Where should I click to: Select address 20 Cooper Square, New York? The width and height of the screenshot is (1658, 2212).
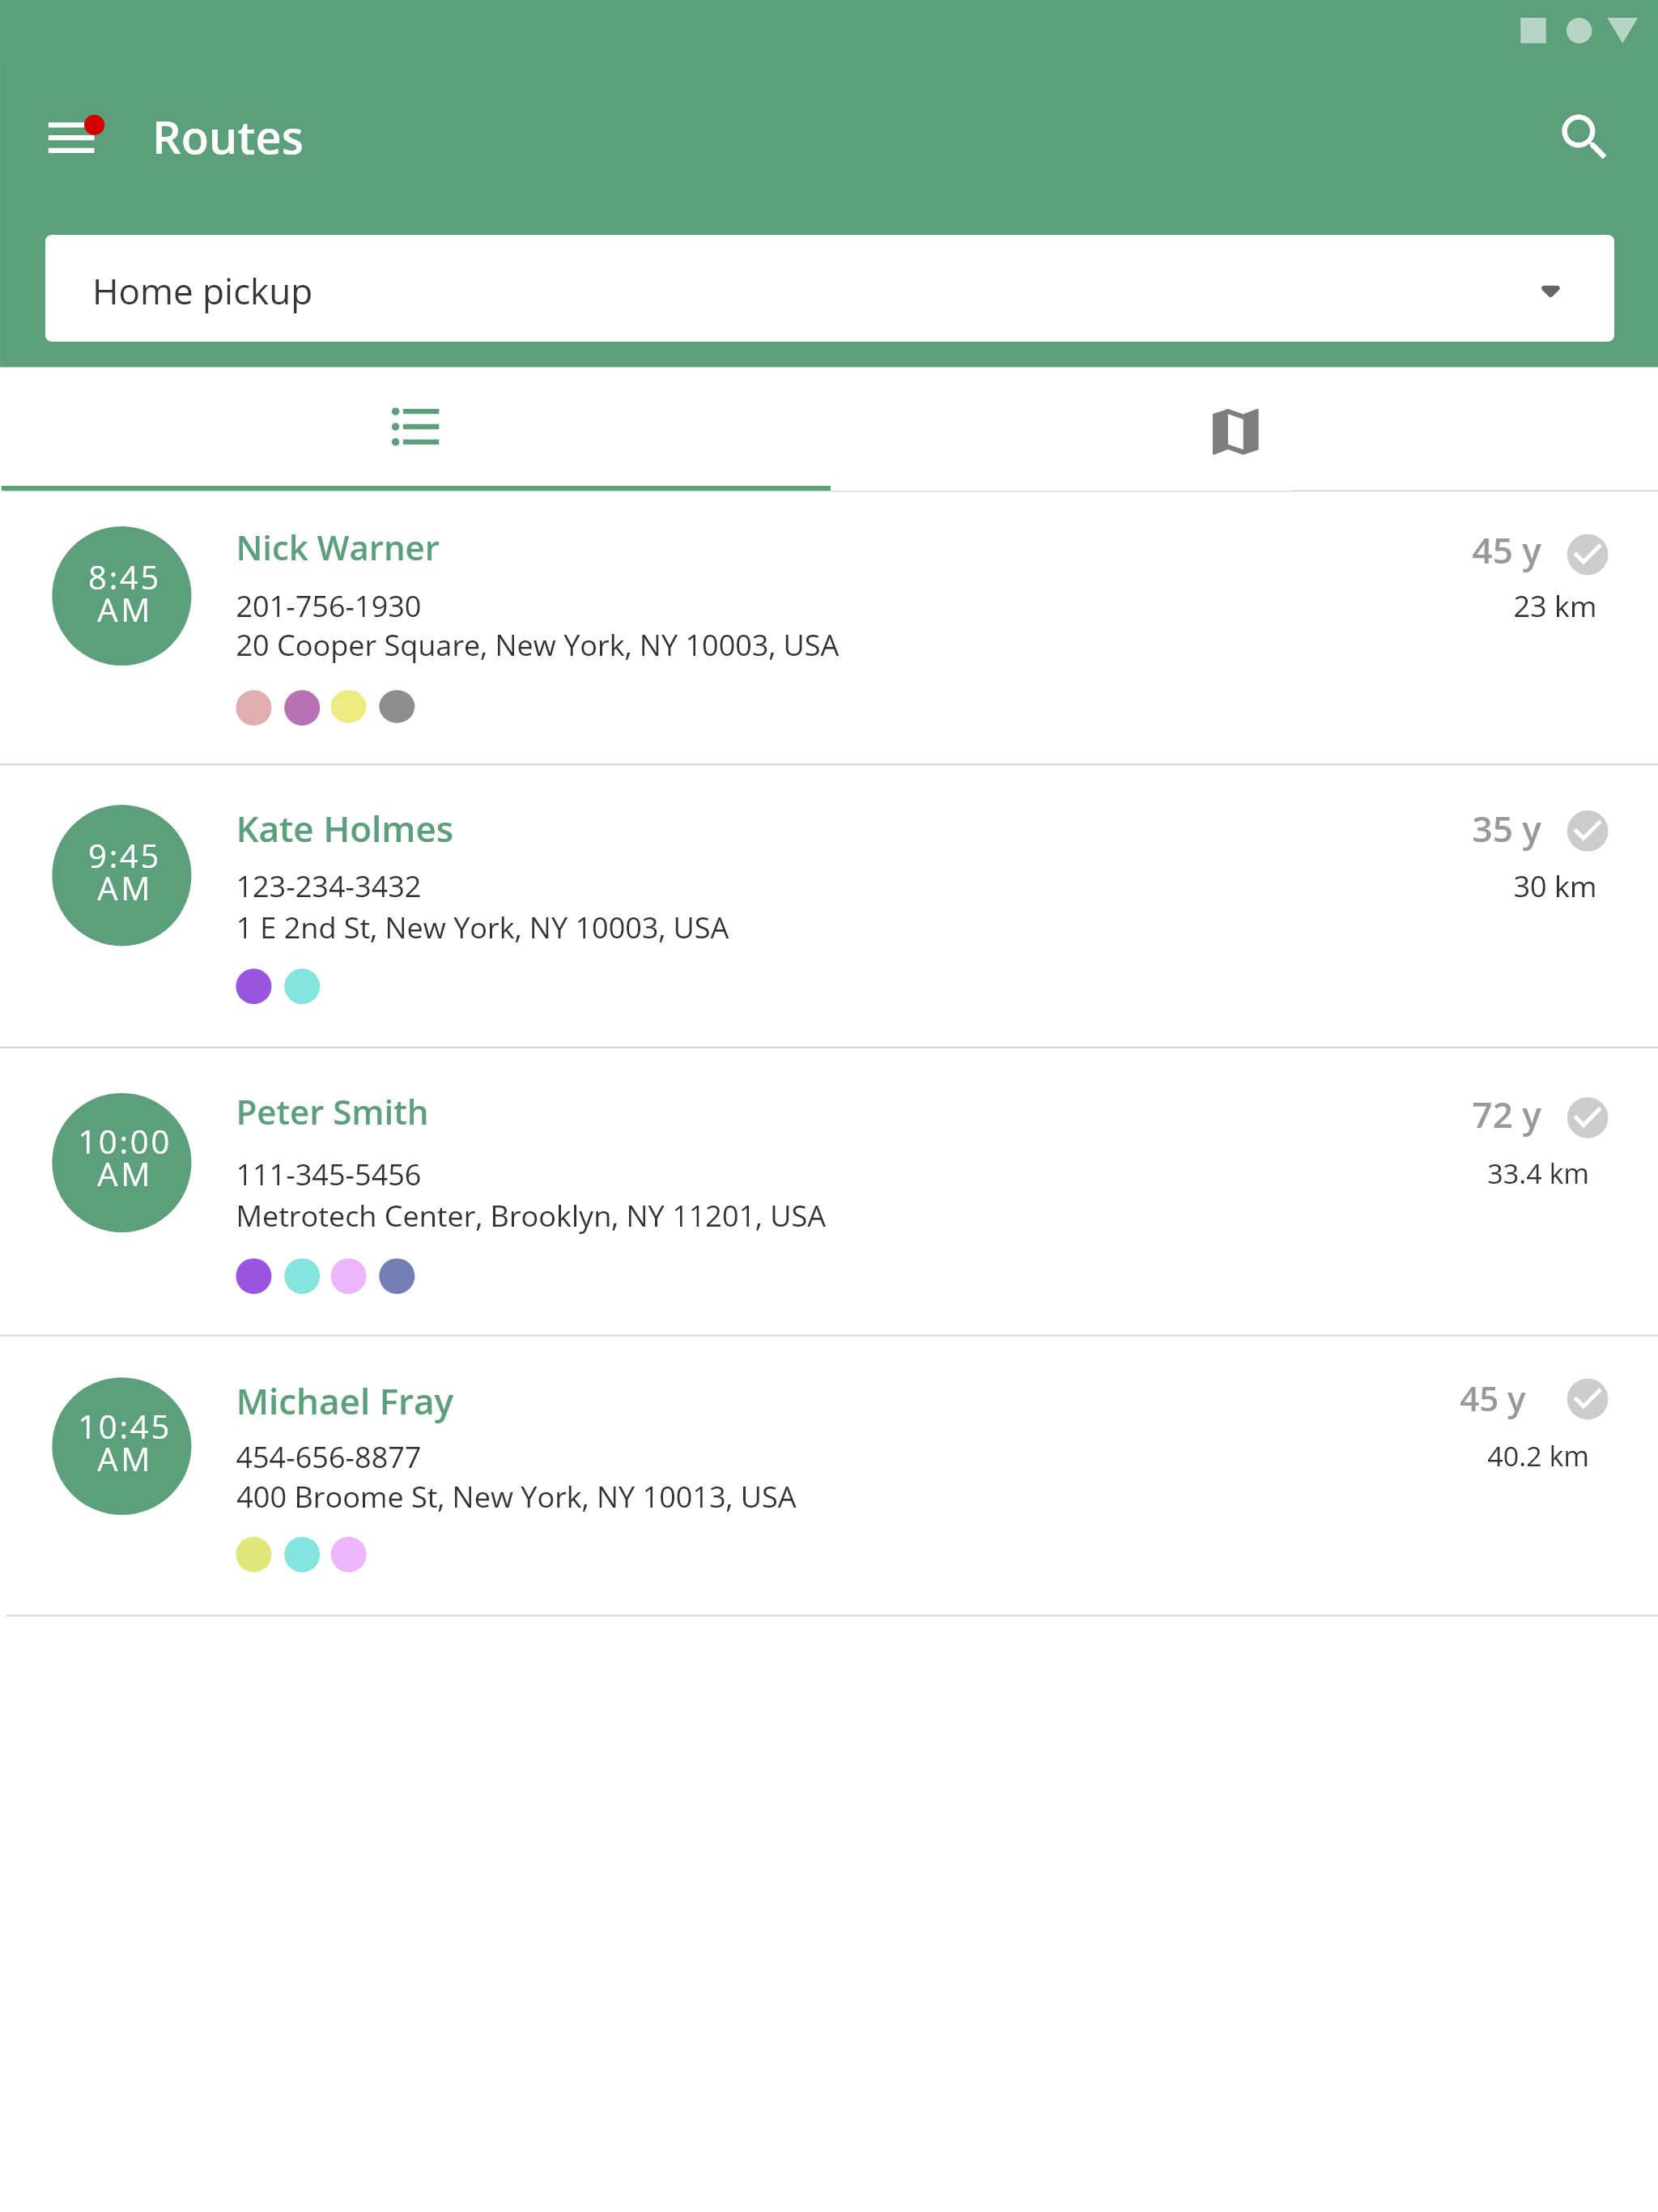pyautogui.click(x=537, y=647)
